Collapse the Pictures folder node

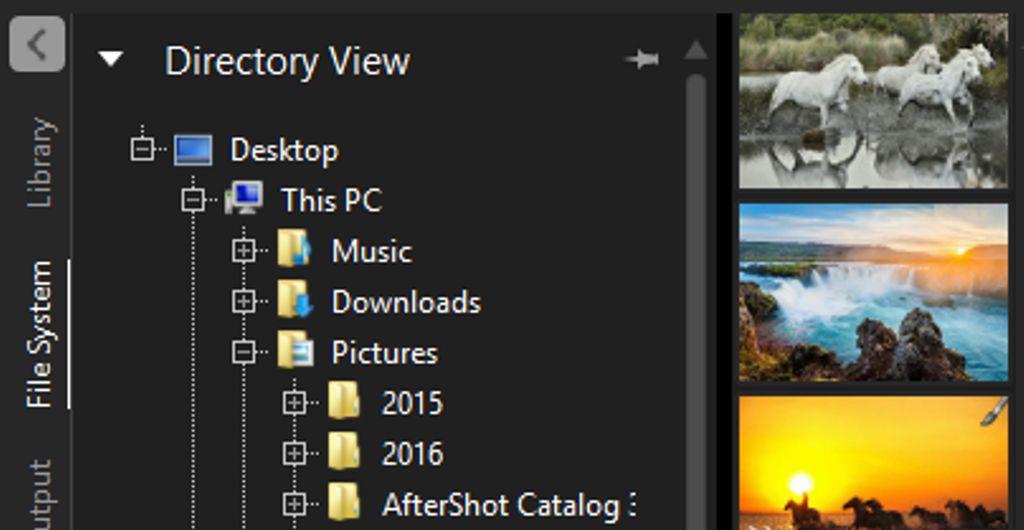pyautogui.click(x=243, y=353)
